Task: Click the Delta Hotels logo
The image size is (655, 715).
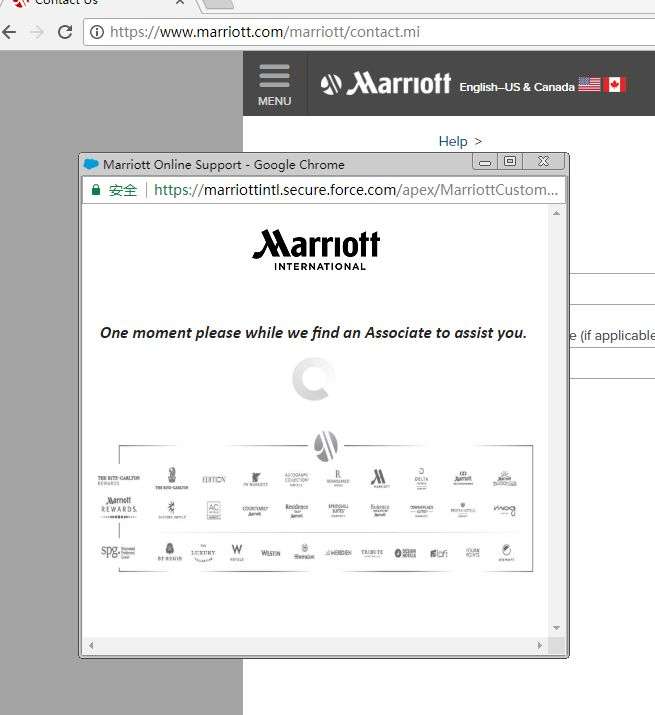Action: pos(421,478)
